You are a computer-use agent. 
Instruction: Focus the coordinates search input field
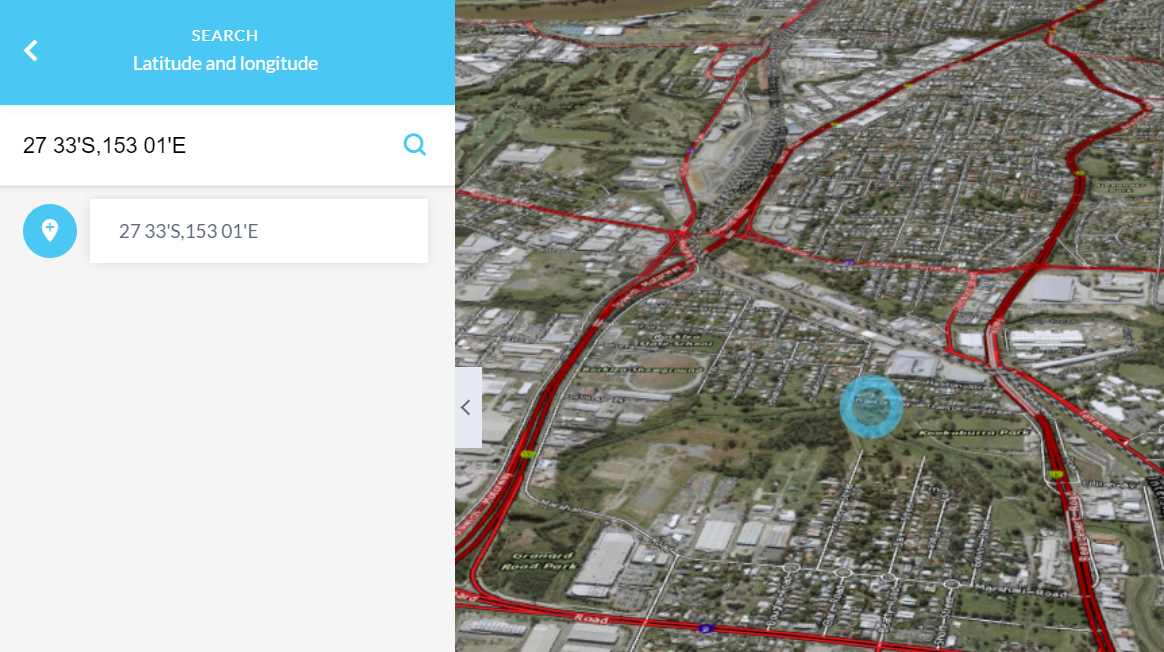pos(200,145)
